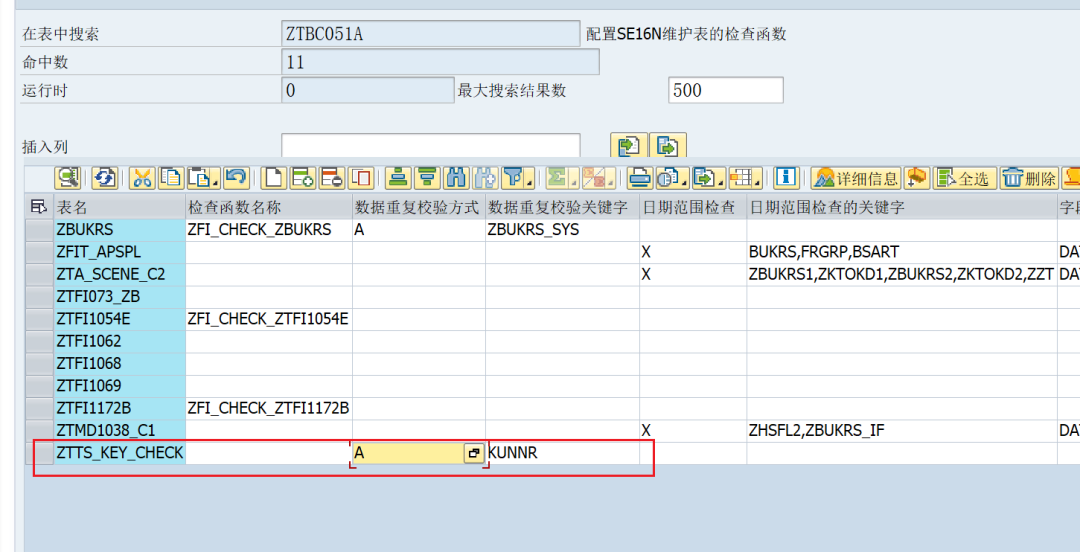Screen dimensions: 1080x552
Task: Click the Undo arrow icon
Action: click(x=236, y=177)
